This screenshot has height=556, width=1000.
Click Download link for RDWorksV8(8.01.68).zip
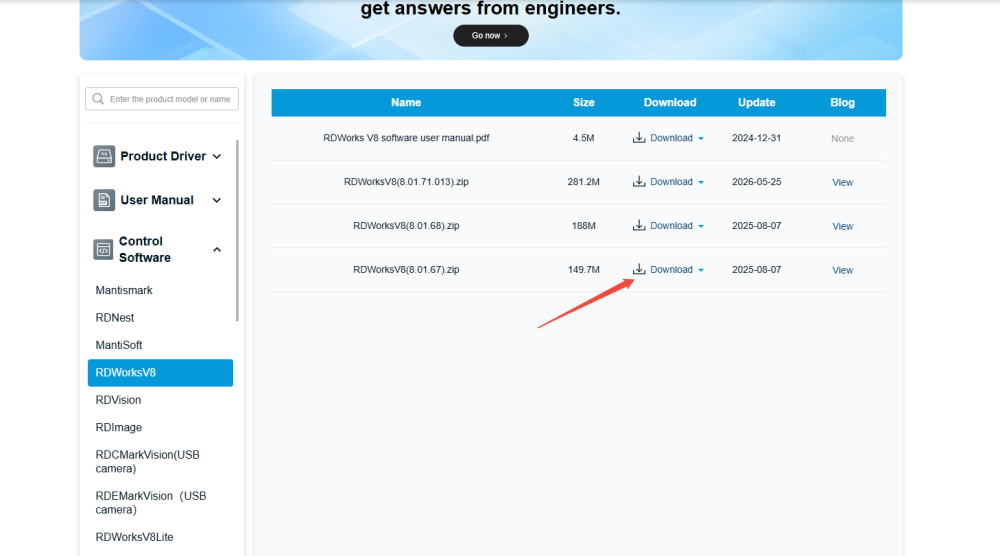(671, 226)
